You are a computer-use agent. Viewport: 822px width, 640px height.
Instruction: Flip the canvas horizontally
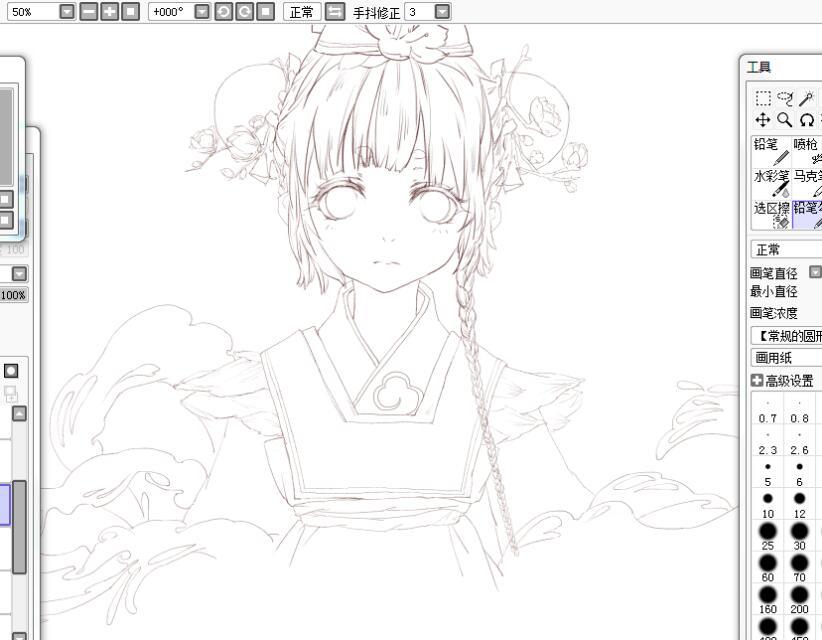pos(334,12)
